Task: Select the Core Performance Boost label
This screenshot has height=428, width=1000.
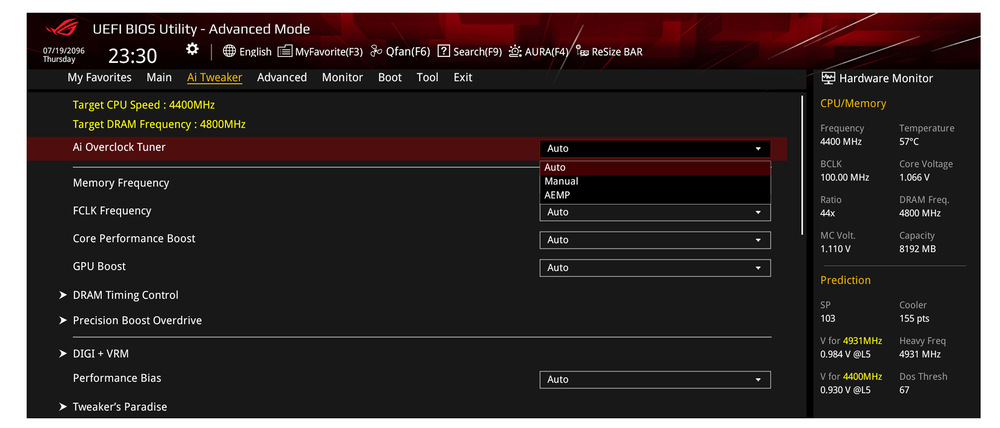Action: coord(134,239)
